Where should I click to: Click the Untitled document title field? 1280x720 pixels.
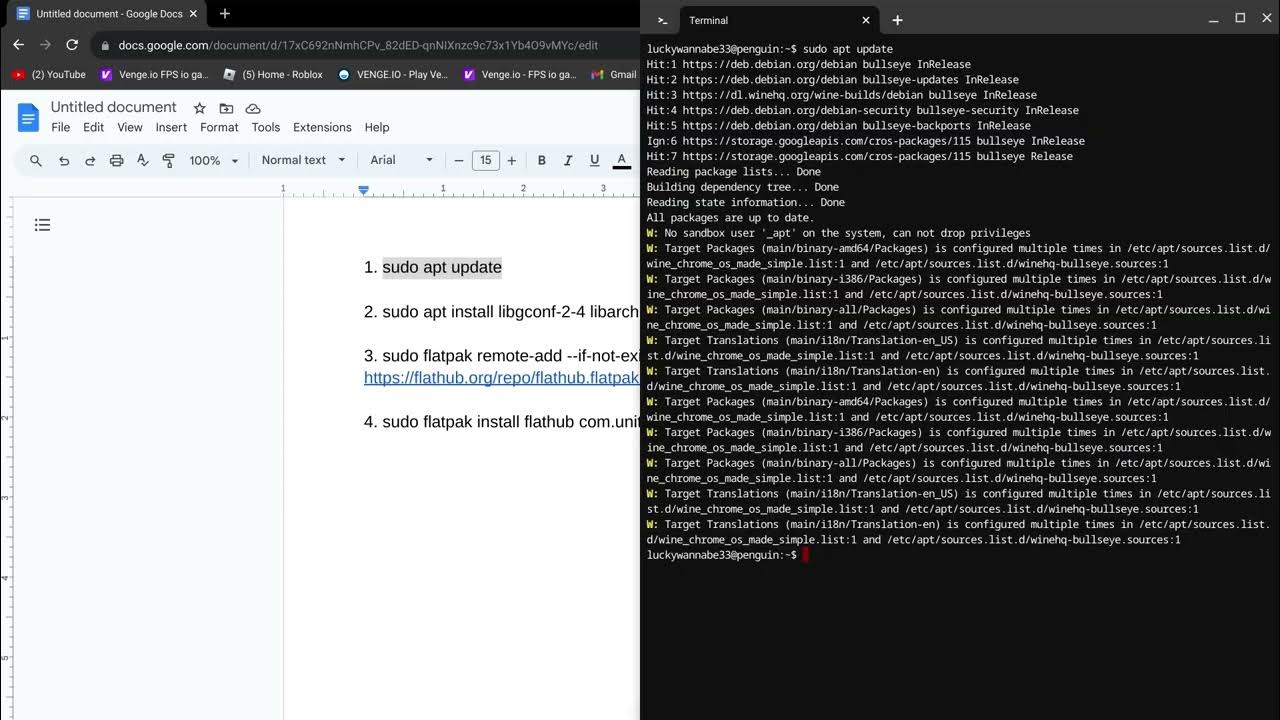click(113, 107)
